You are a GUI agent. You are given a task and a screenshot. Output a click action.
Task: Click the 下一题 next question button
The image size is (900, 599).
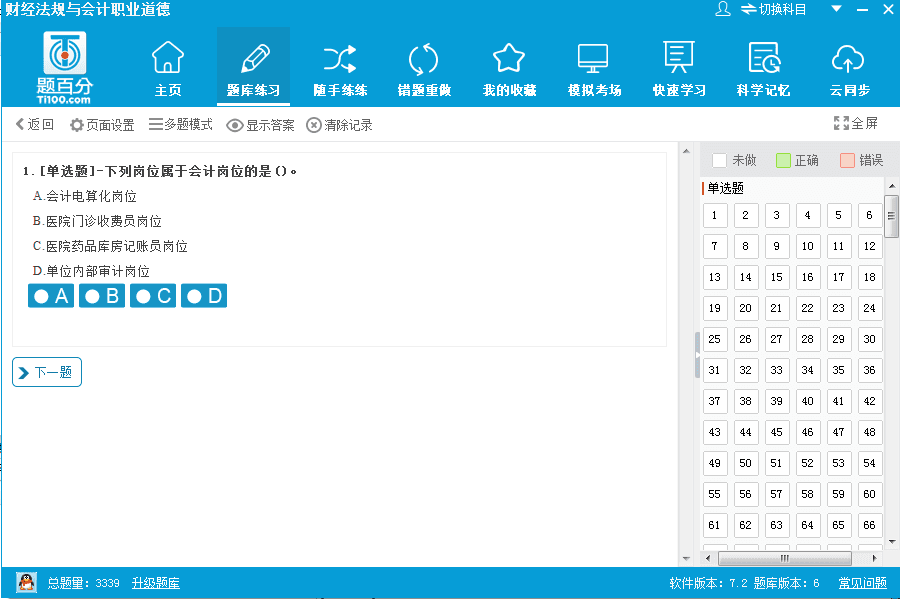(x=47, y=372)
